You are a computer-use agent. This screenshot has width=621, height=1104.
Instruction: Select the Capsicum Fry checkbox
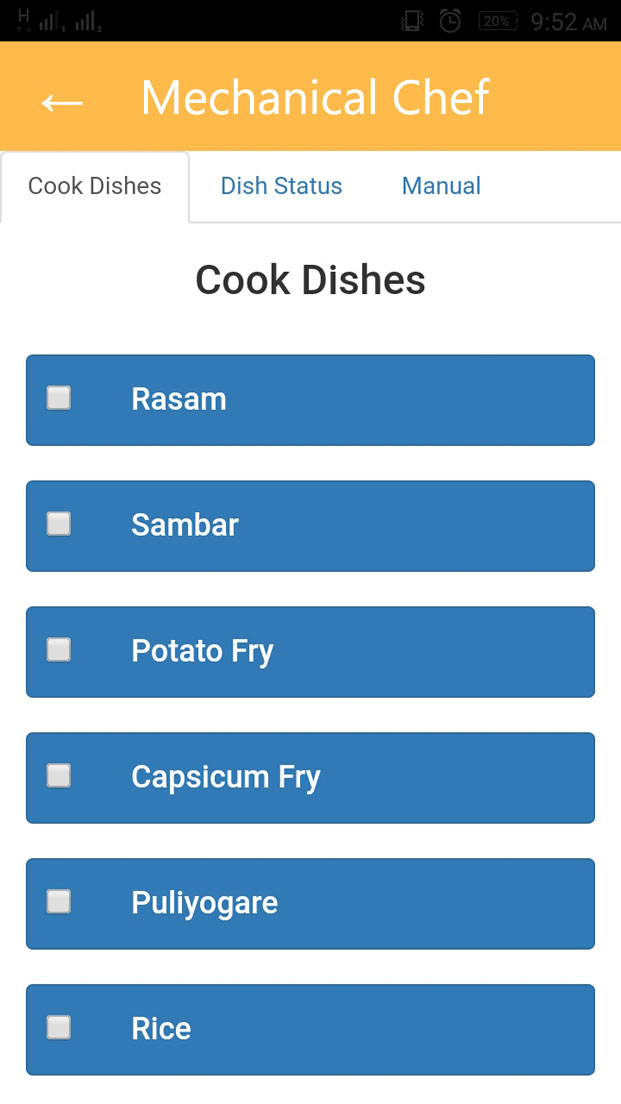(59, 776)
